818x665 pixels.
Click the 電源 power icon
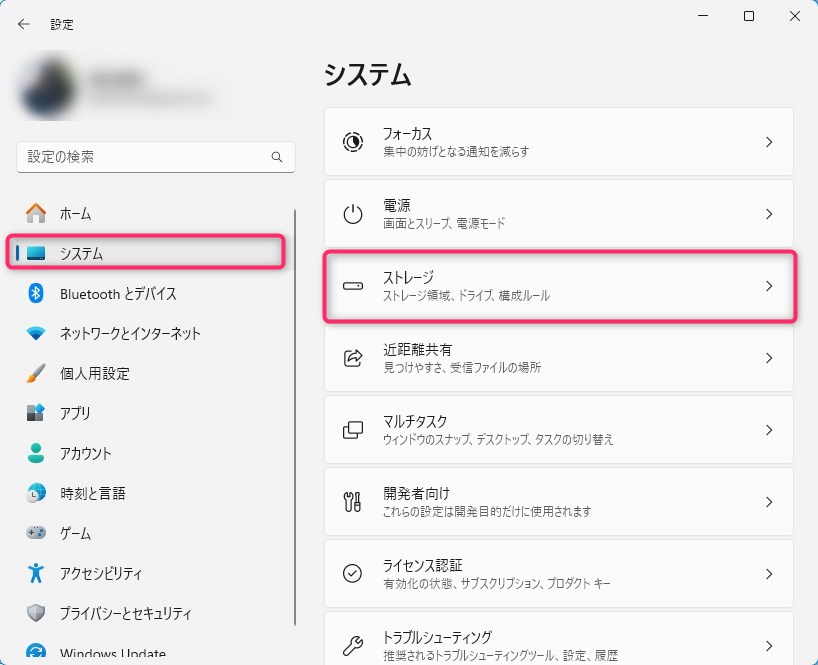(x=353, y=214)
